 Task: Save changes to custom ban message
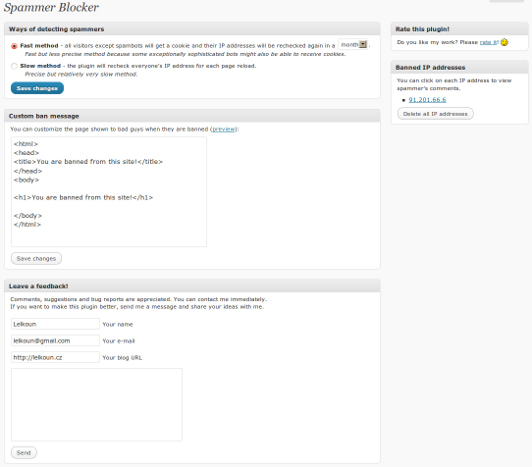coord(36,259)
